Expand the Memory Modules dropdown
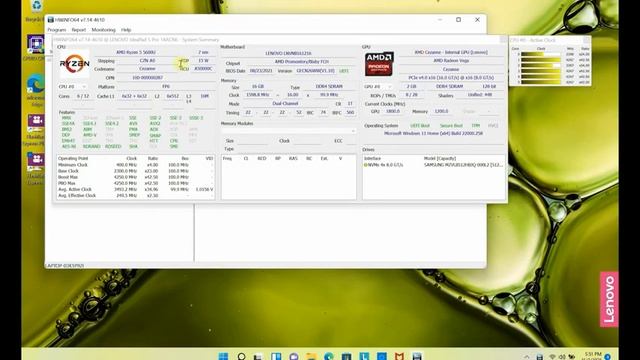 [288, 131]
